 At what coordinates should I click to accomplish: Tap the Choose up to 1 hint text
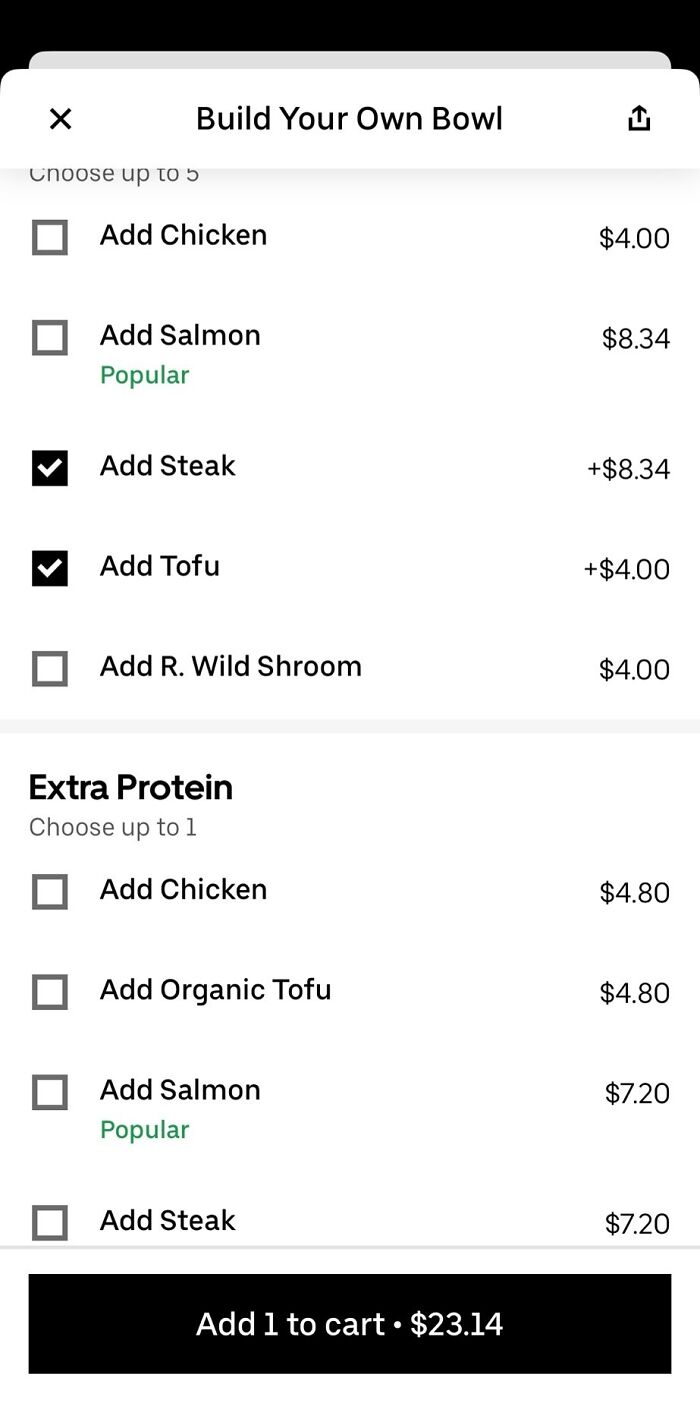113,827
